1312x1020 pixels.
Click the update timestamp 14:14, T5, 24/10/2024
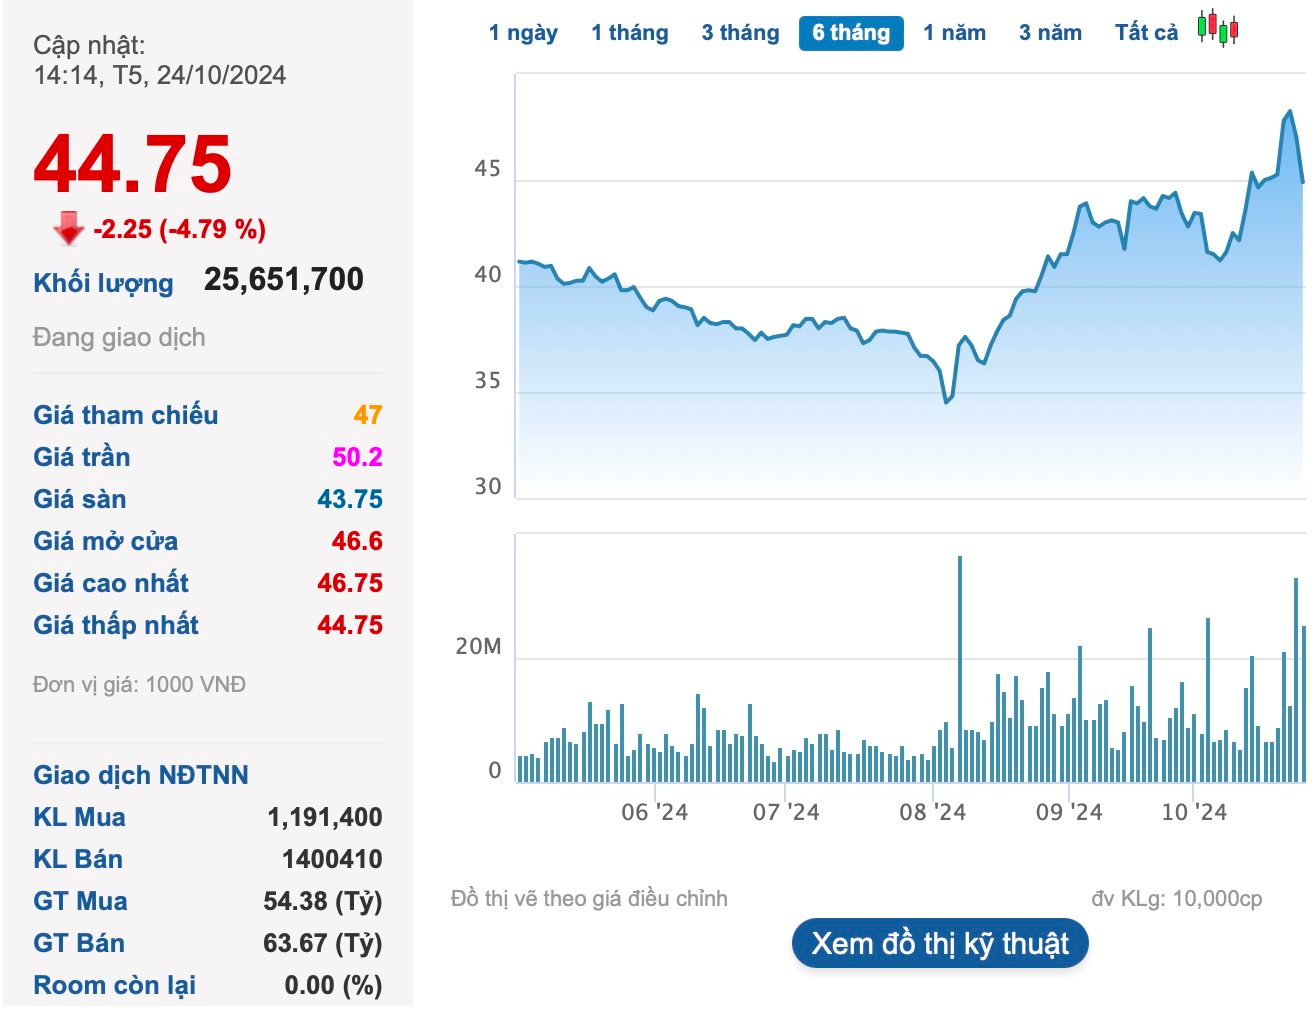(x=160, y=75)
